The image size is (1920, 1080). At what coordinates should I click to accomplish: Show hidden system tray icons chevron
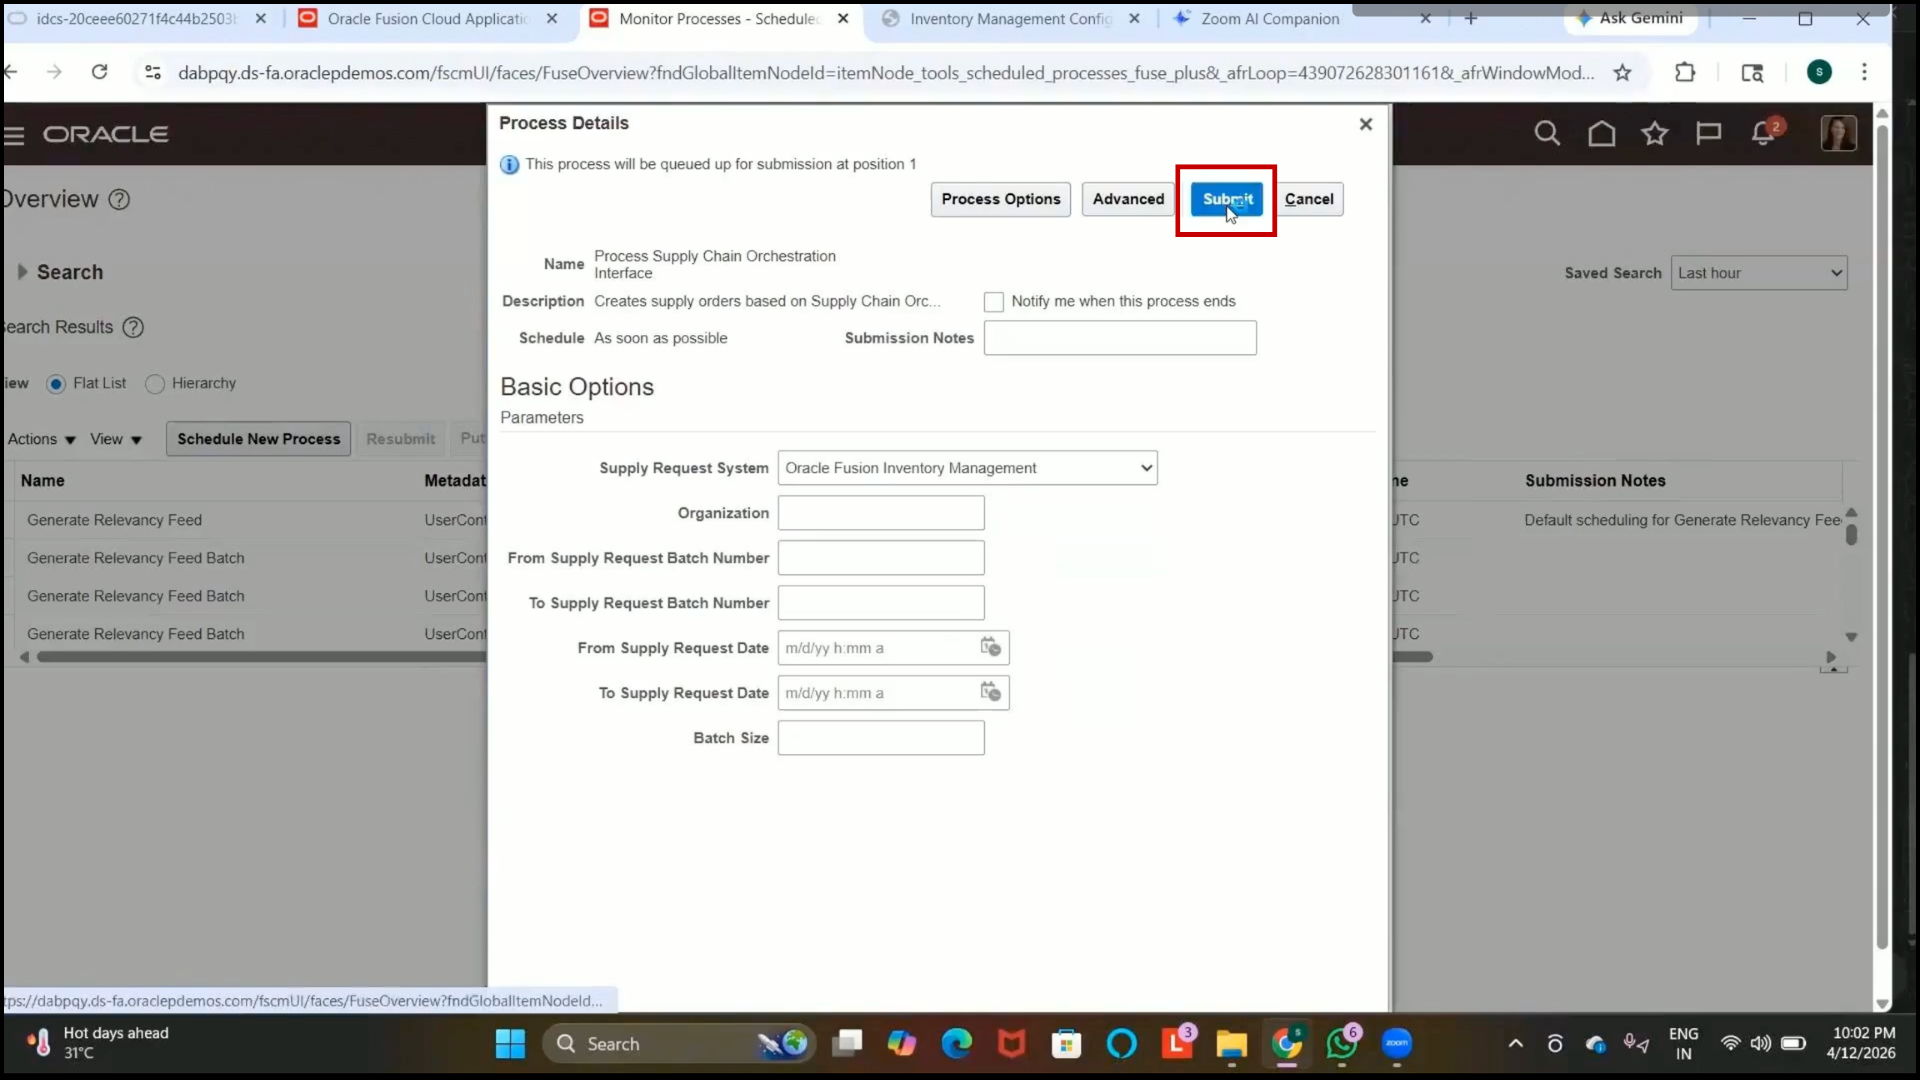pos(1515,1043)
